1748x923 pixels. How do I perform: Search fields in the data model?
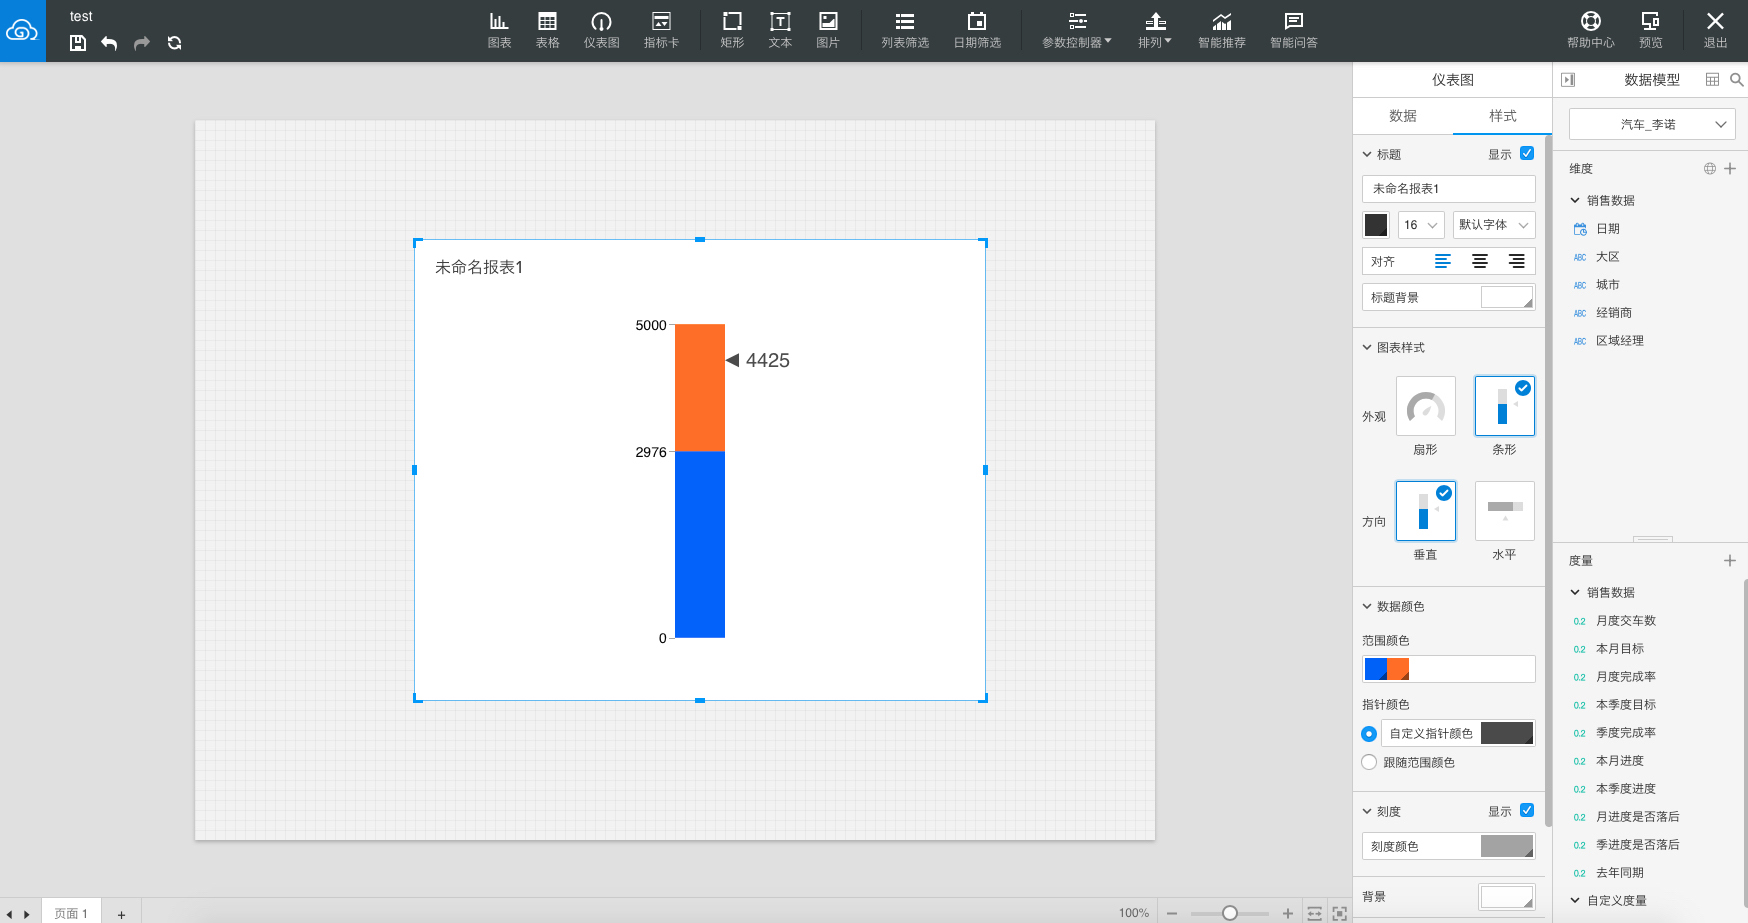pyautogui.click(x=1737, y=80)
